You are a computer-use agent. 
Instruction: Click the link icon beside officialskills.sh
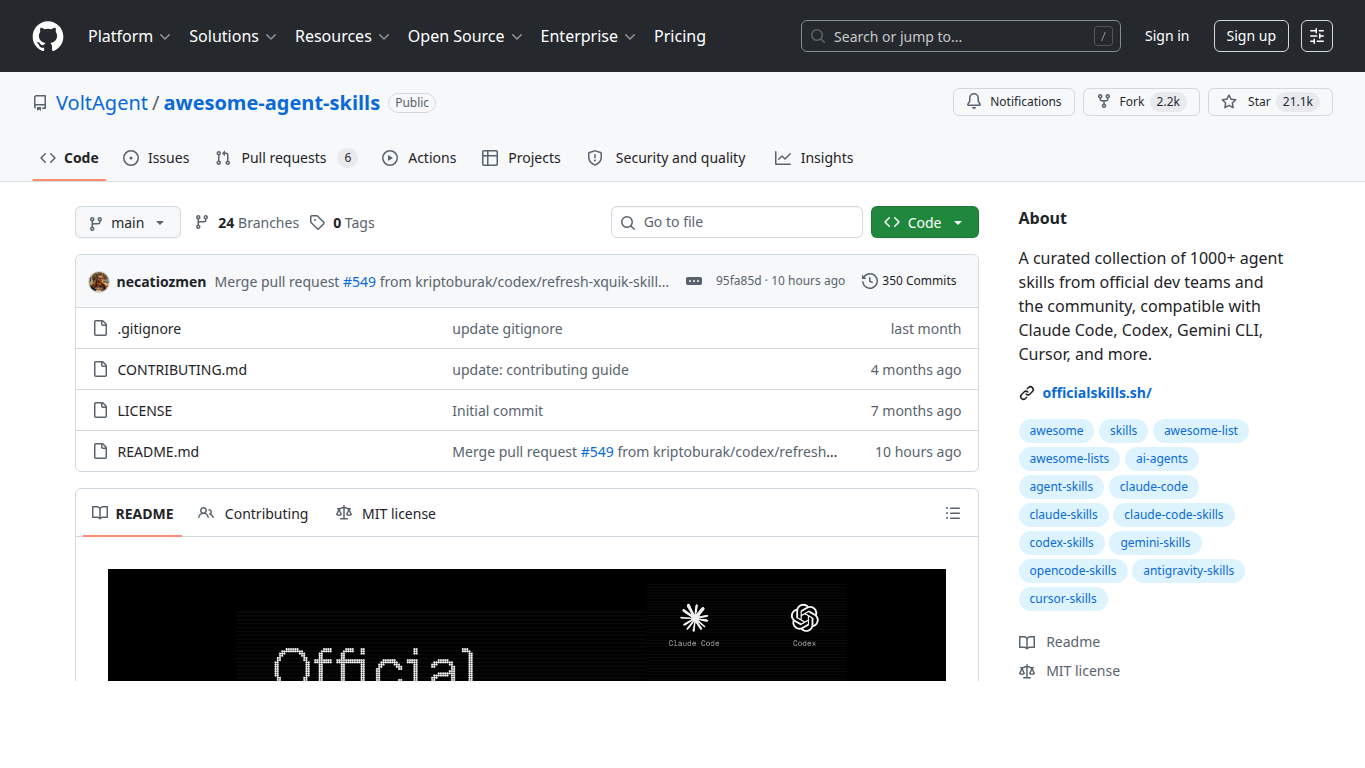pyautogui.click(x=1027, y=393)
